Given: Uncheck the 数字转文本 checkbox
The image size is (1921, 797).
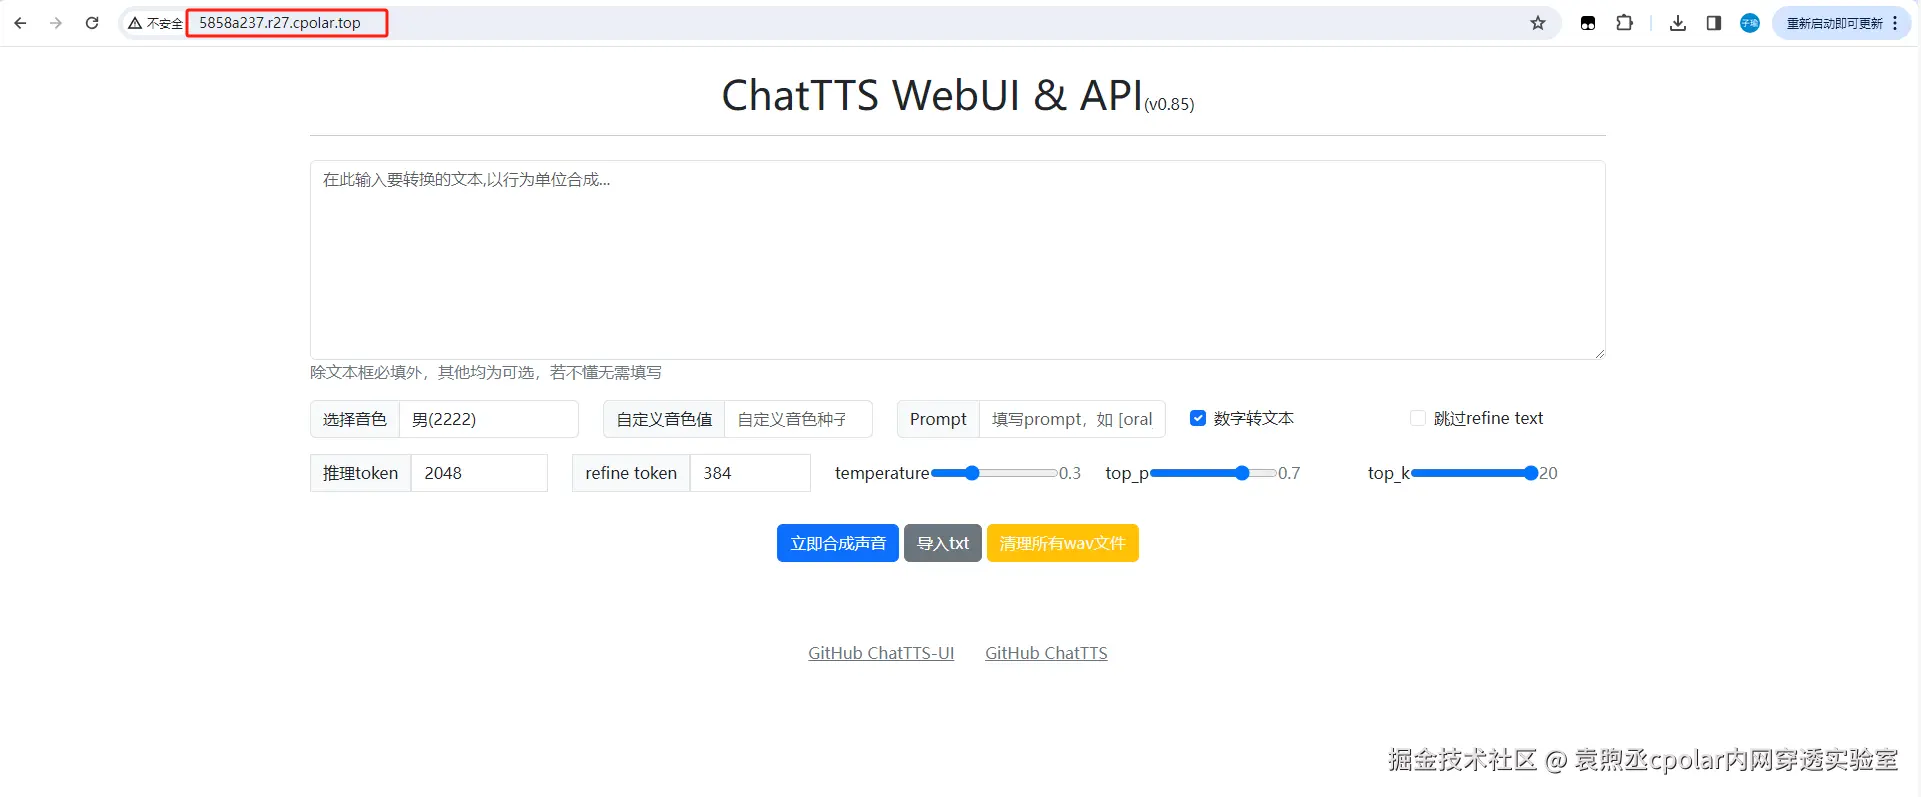Looking at the screenshot, I should (1198, 418).
